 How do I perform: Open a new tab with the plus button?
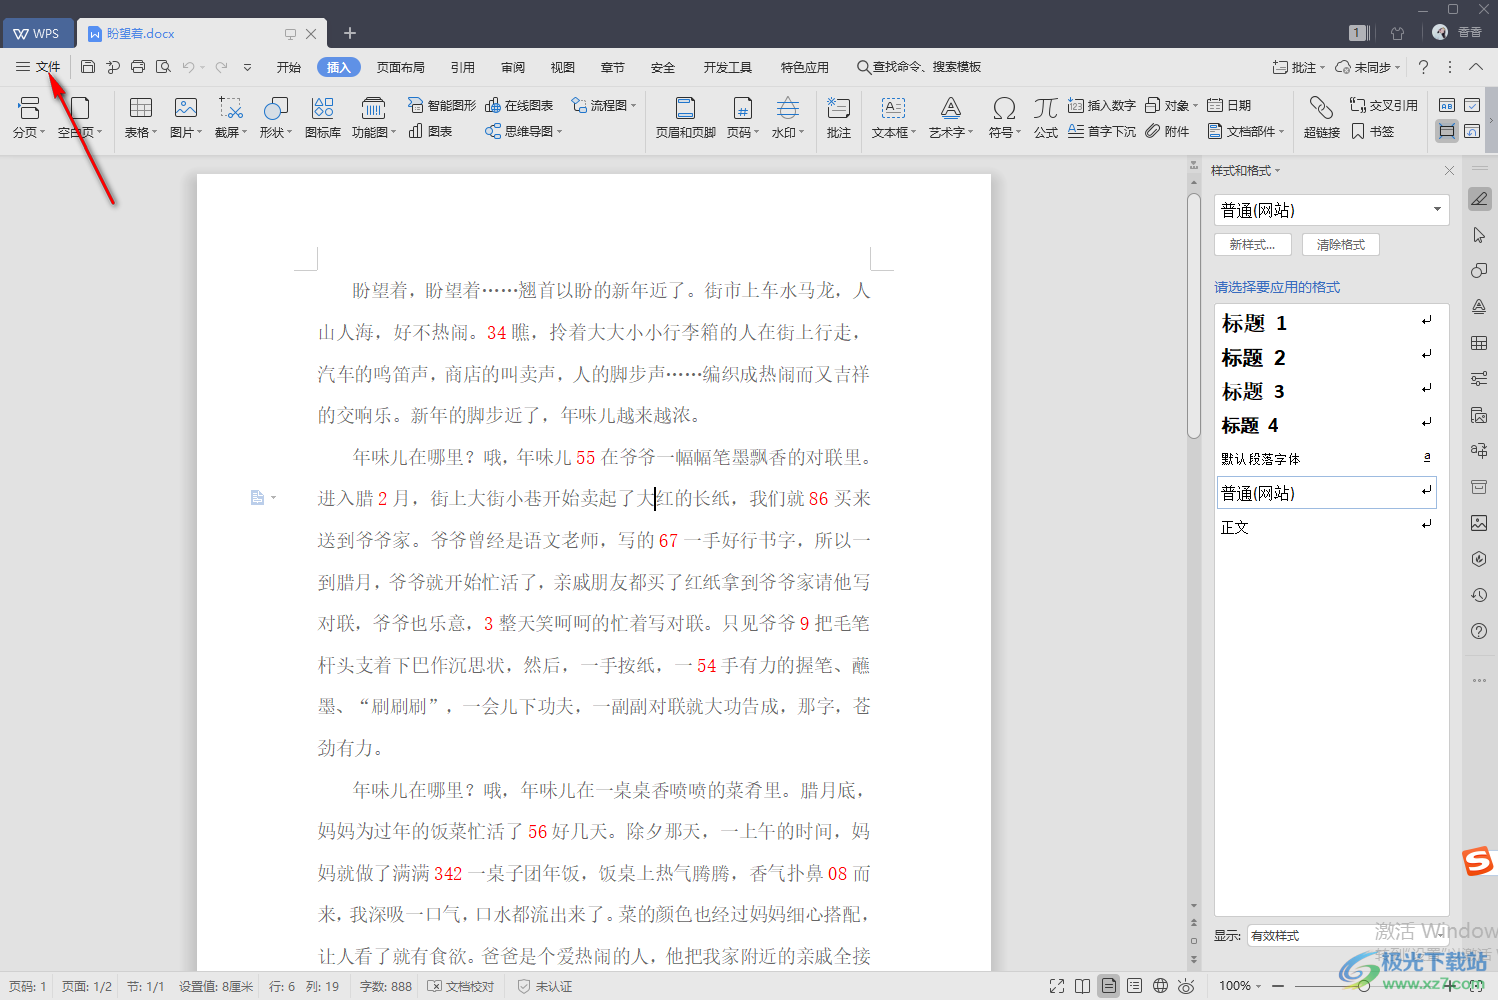[x=350, y=33]
